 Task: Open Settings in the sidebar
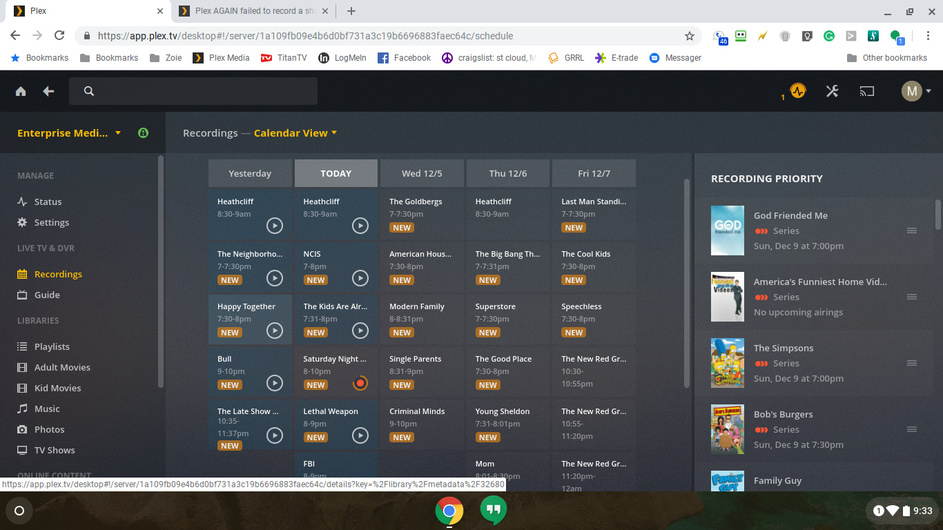[51, 223]
